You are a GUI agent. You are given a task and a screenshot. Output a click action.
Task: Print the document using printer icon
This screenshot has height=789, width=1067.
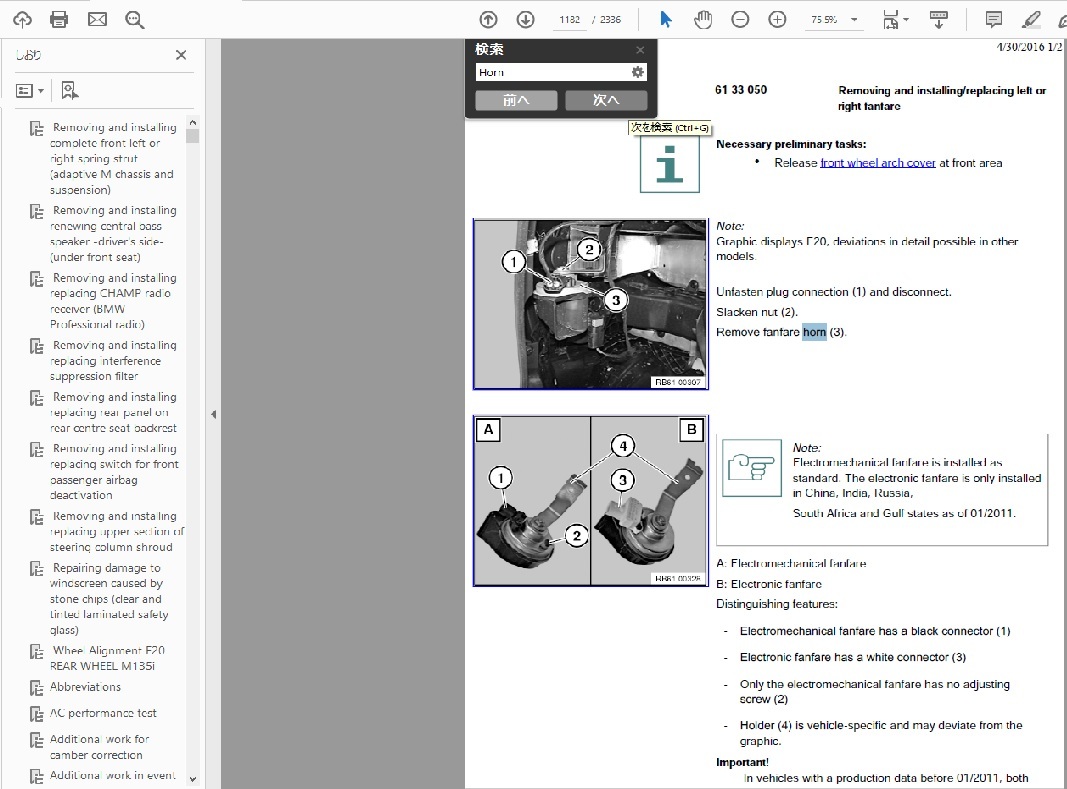tap(59, 20)
